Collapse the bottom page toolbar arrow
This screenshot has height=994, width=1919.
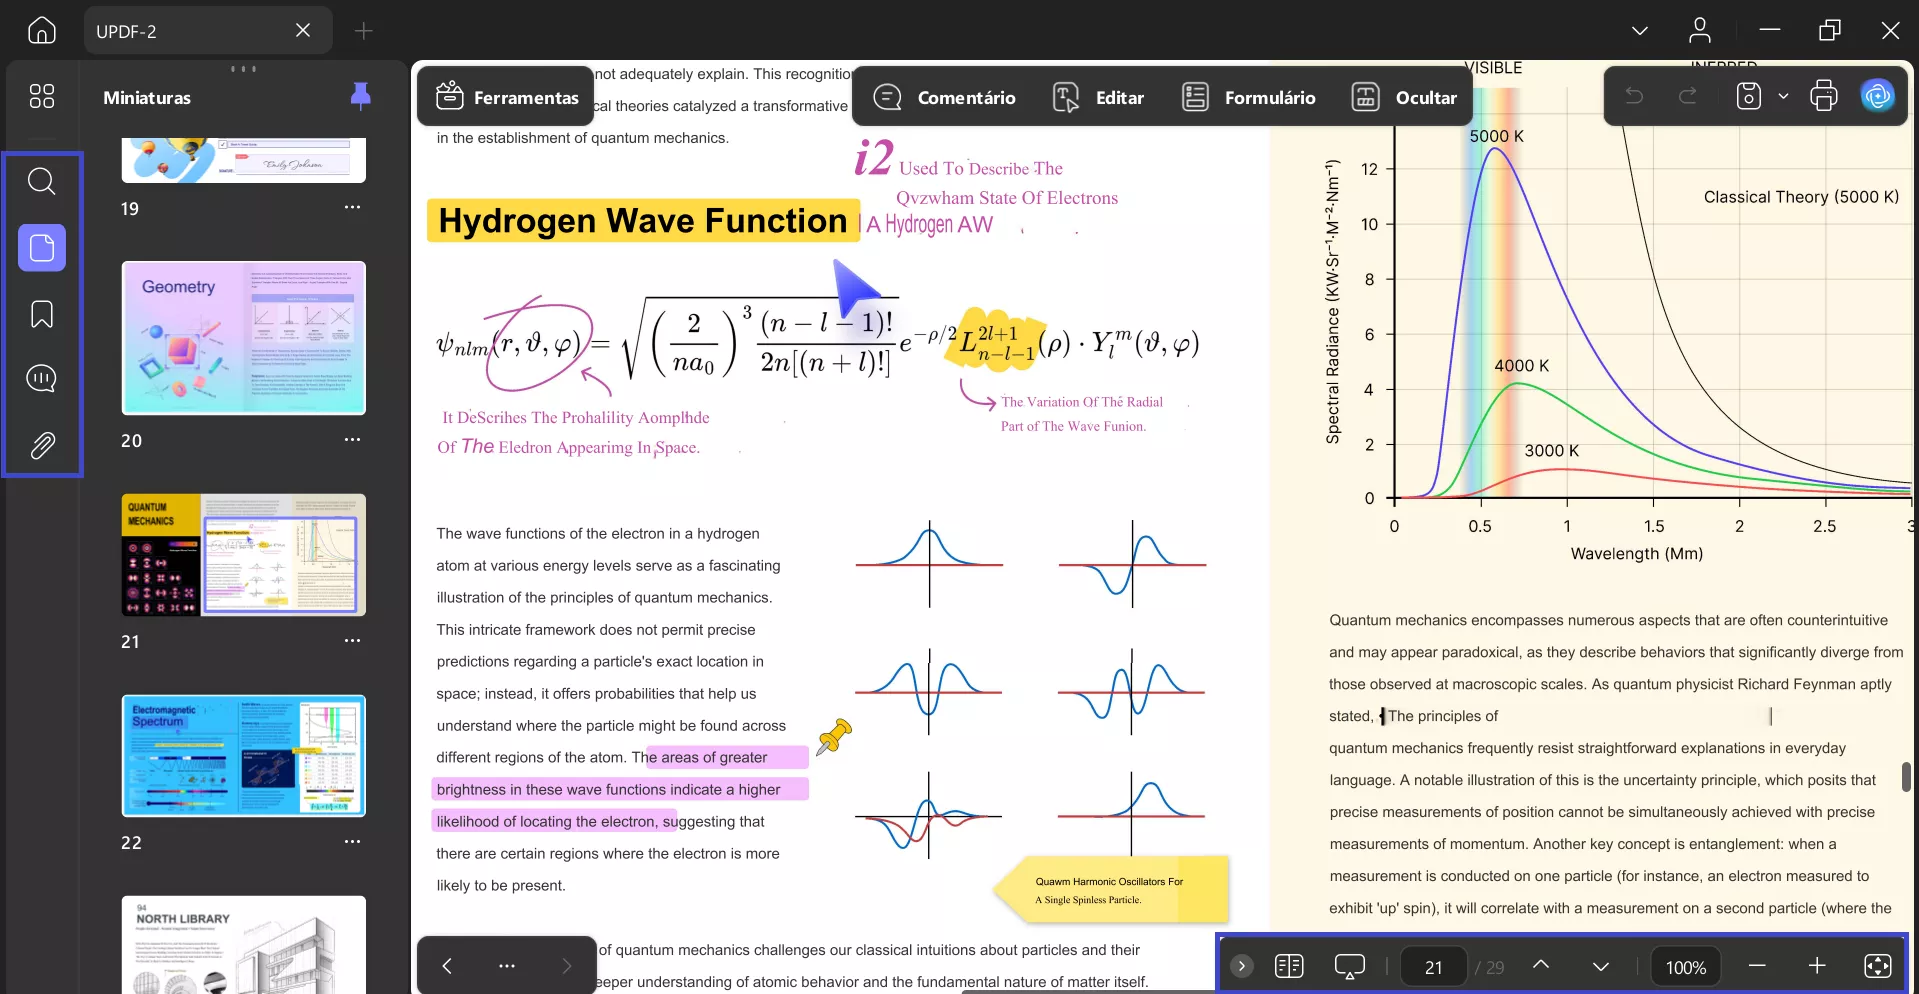click(x=1241, y=966)
